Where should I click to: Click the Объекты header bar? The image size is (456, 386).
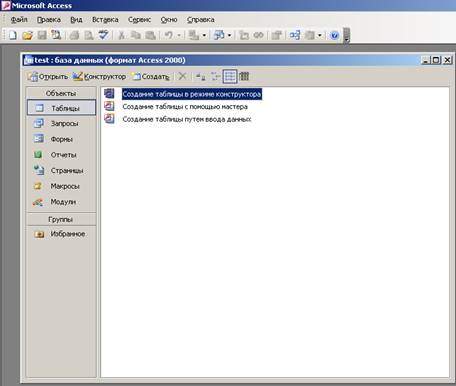point(61,93)
